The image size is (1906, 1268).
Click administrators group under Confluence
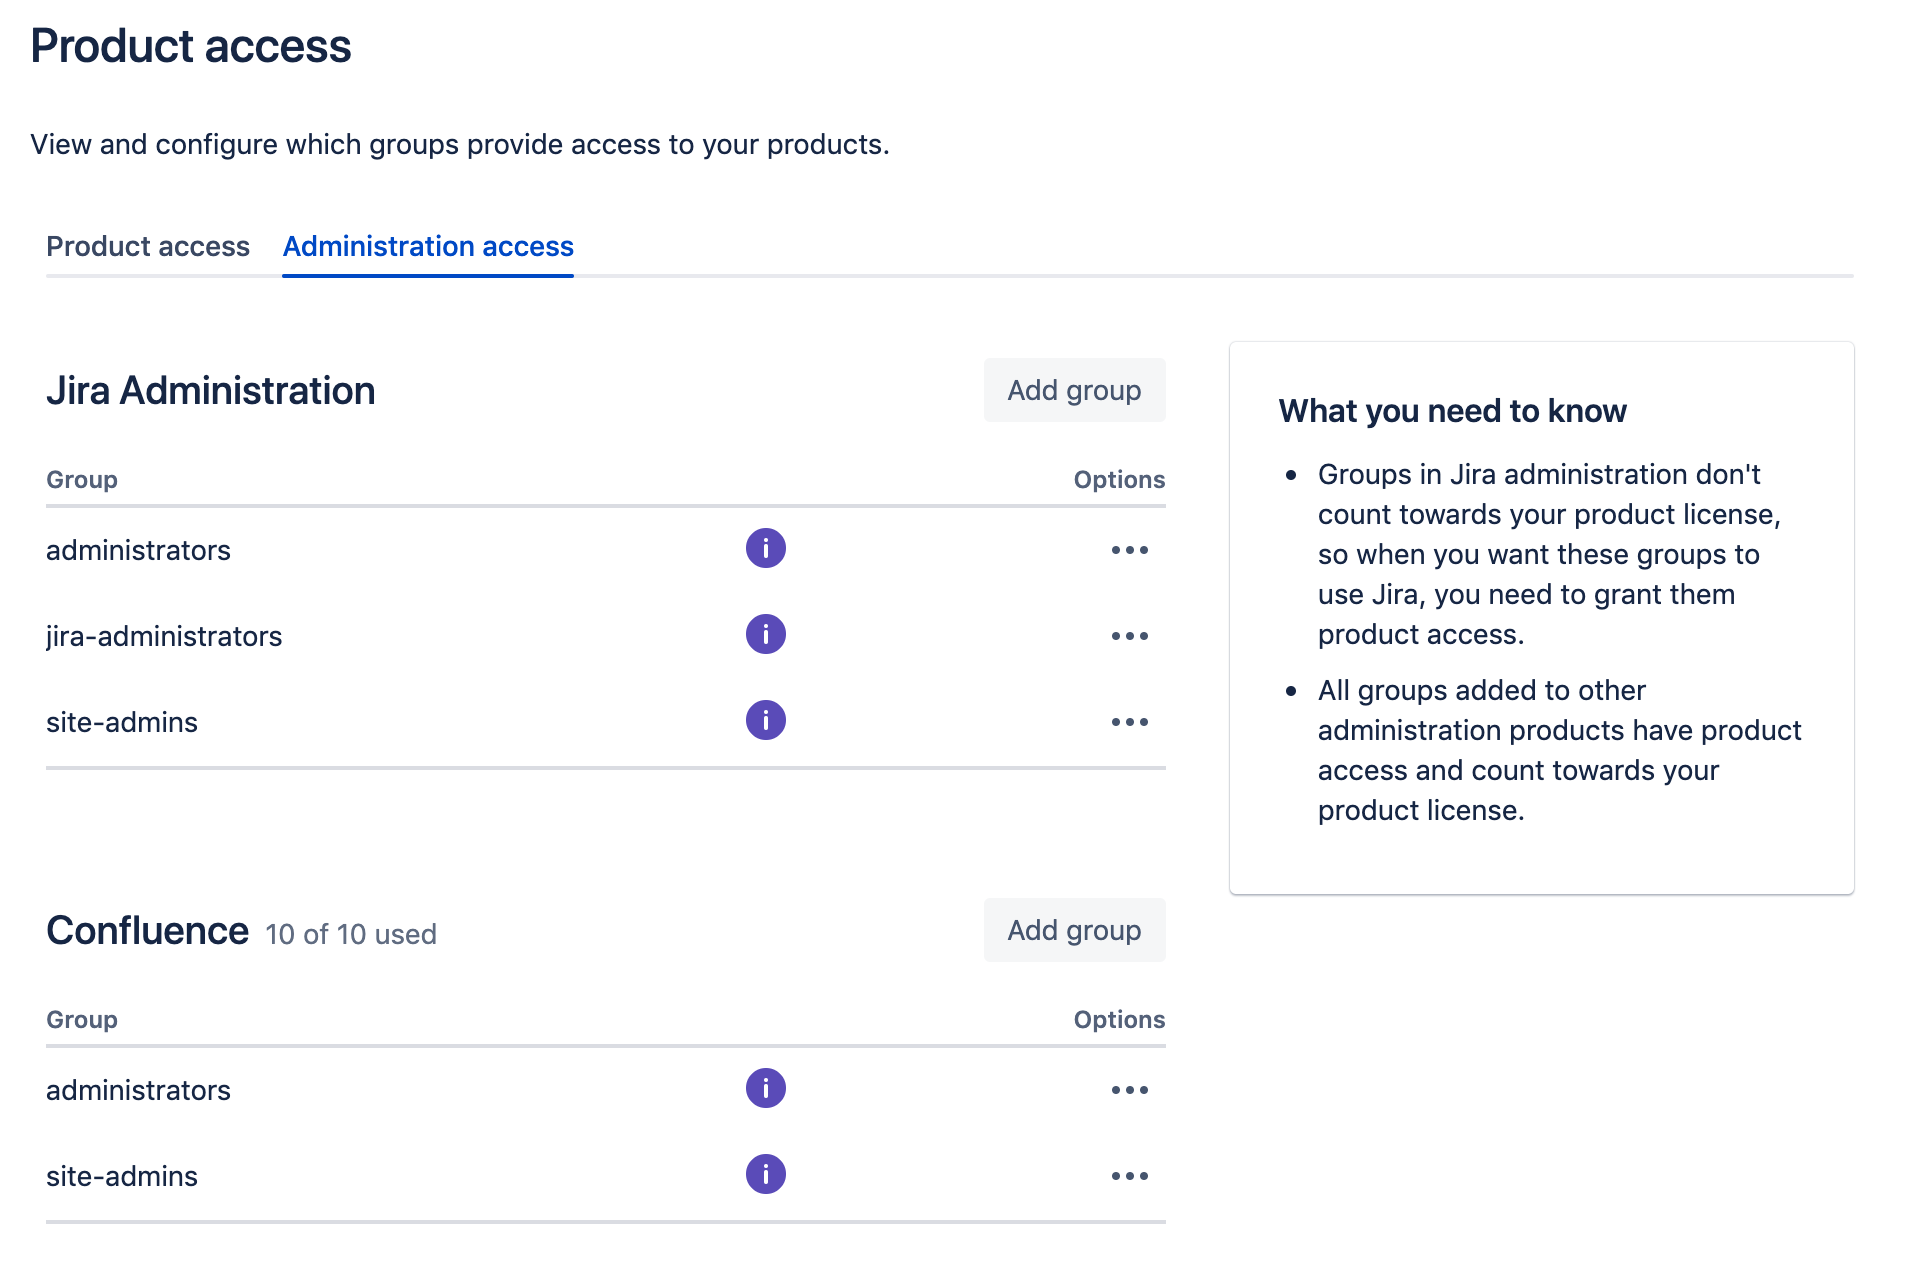(x=138, y=1090)
